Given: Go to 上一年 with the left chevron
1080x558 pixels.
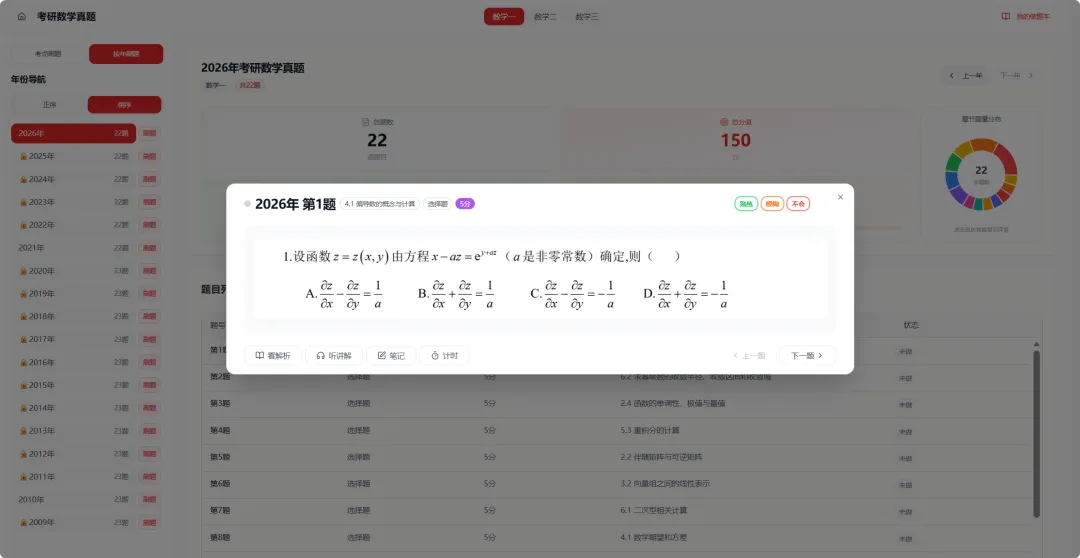Looking at the screenshot, I should click(x=966, y=76).
